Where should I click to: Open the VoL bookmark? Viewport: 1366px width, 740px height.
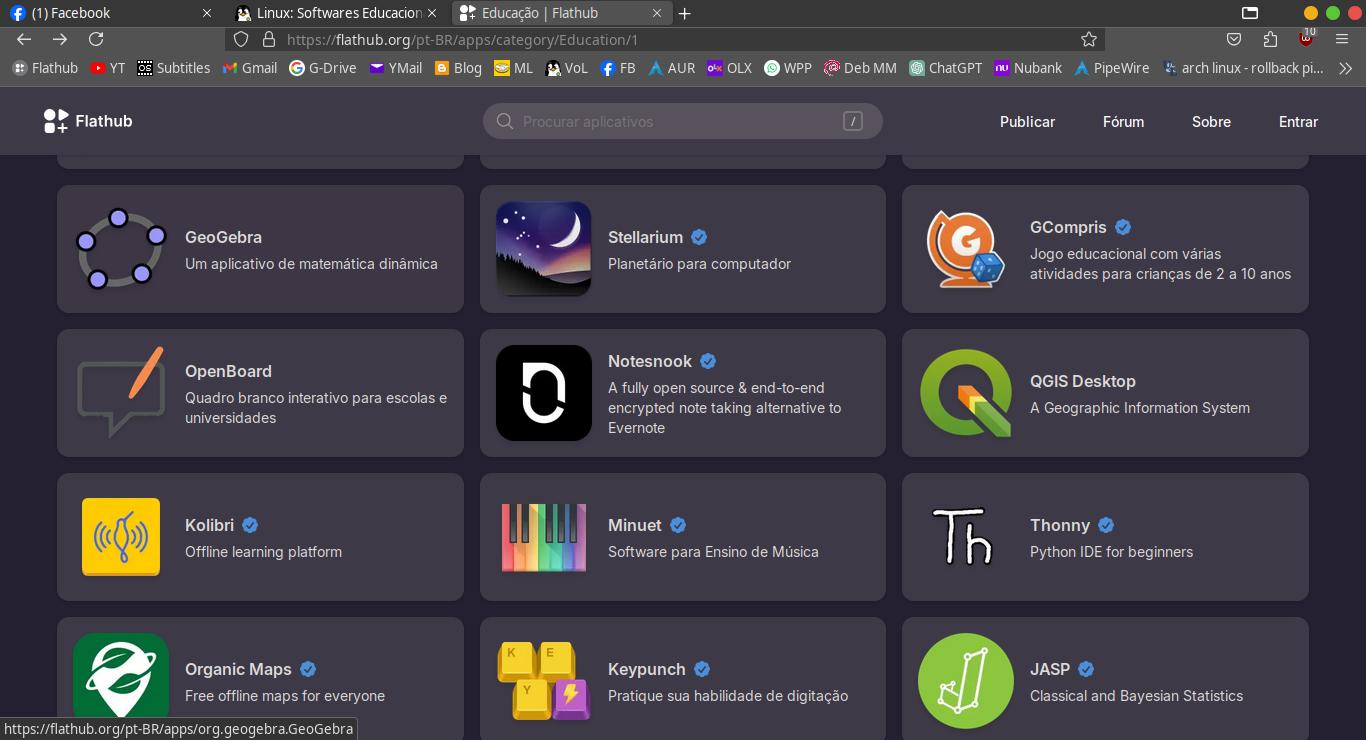566,68
